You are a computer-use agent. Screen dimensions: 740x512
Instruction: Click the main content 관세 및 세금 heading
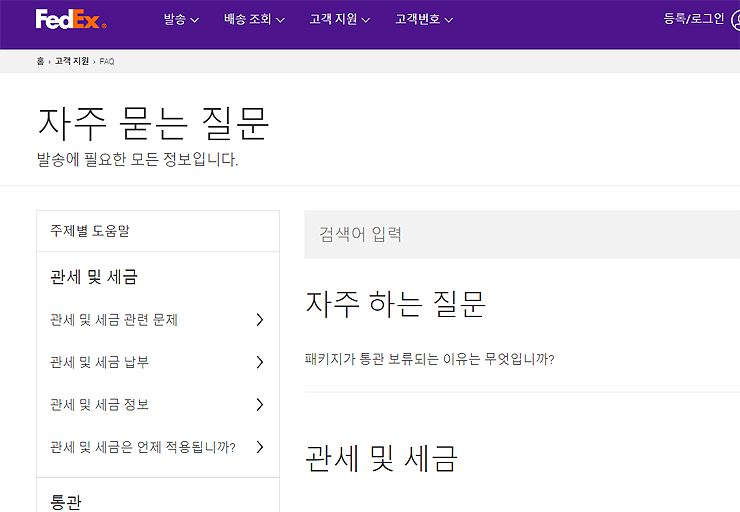(x=381, y=459)
